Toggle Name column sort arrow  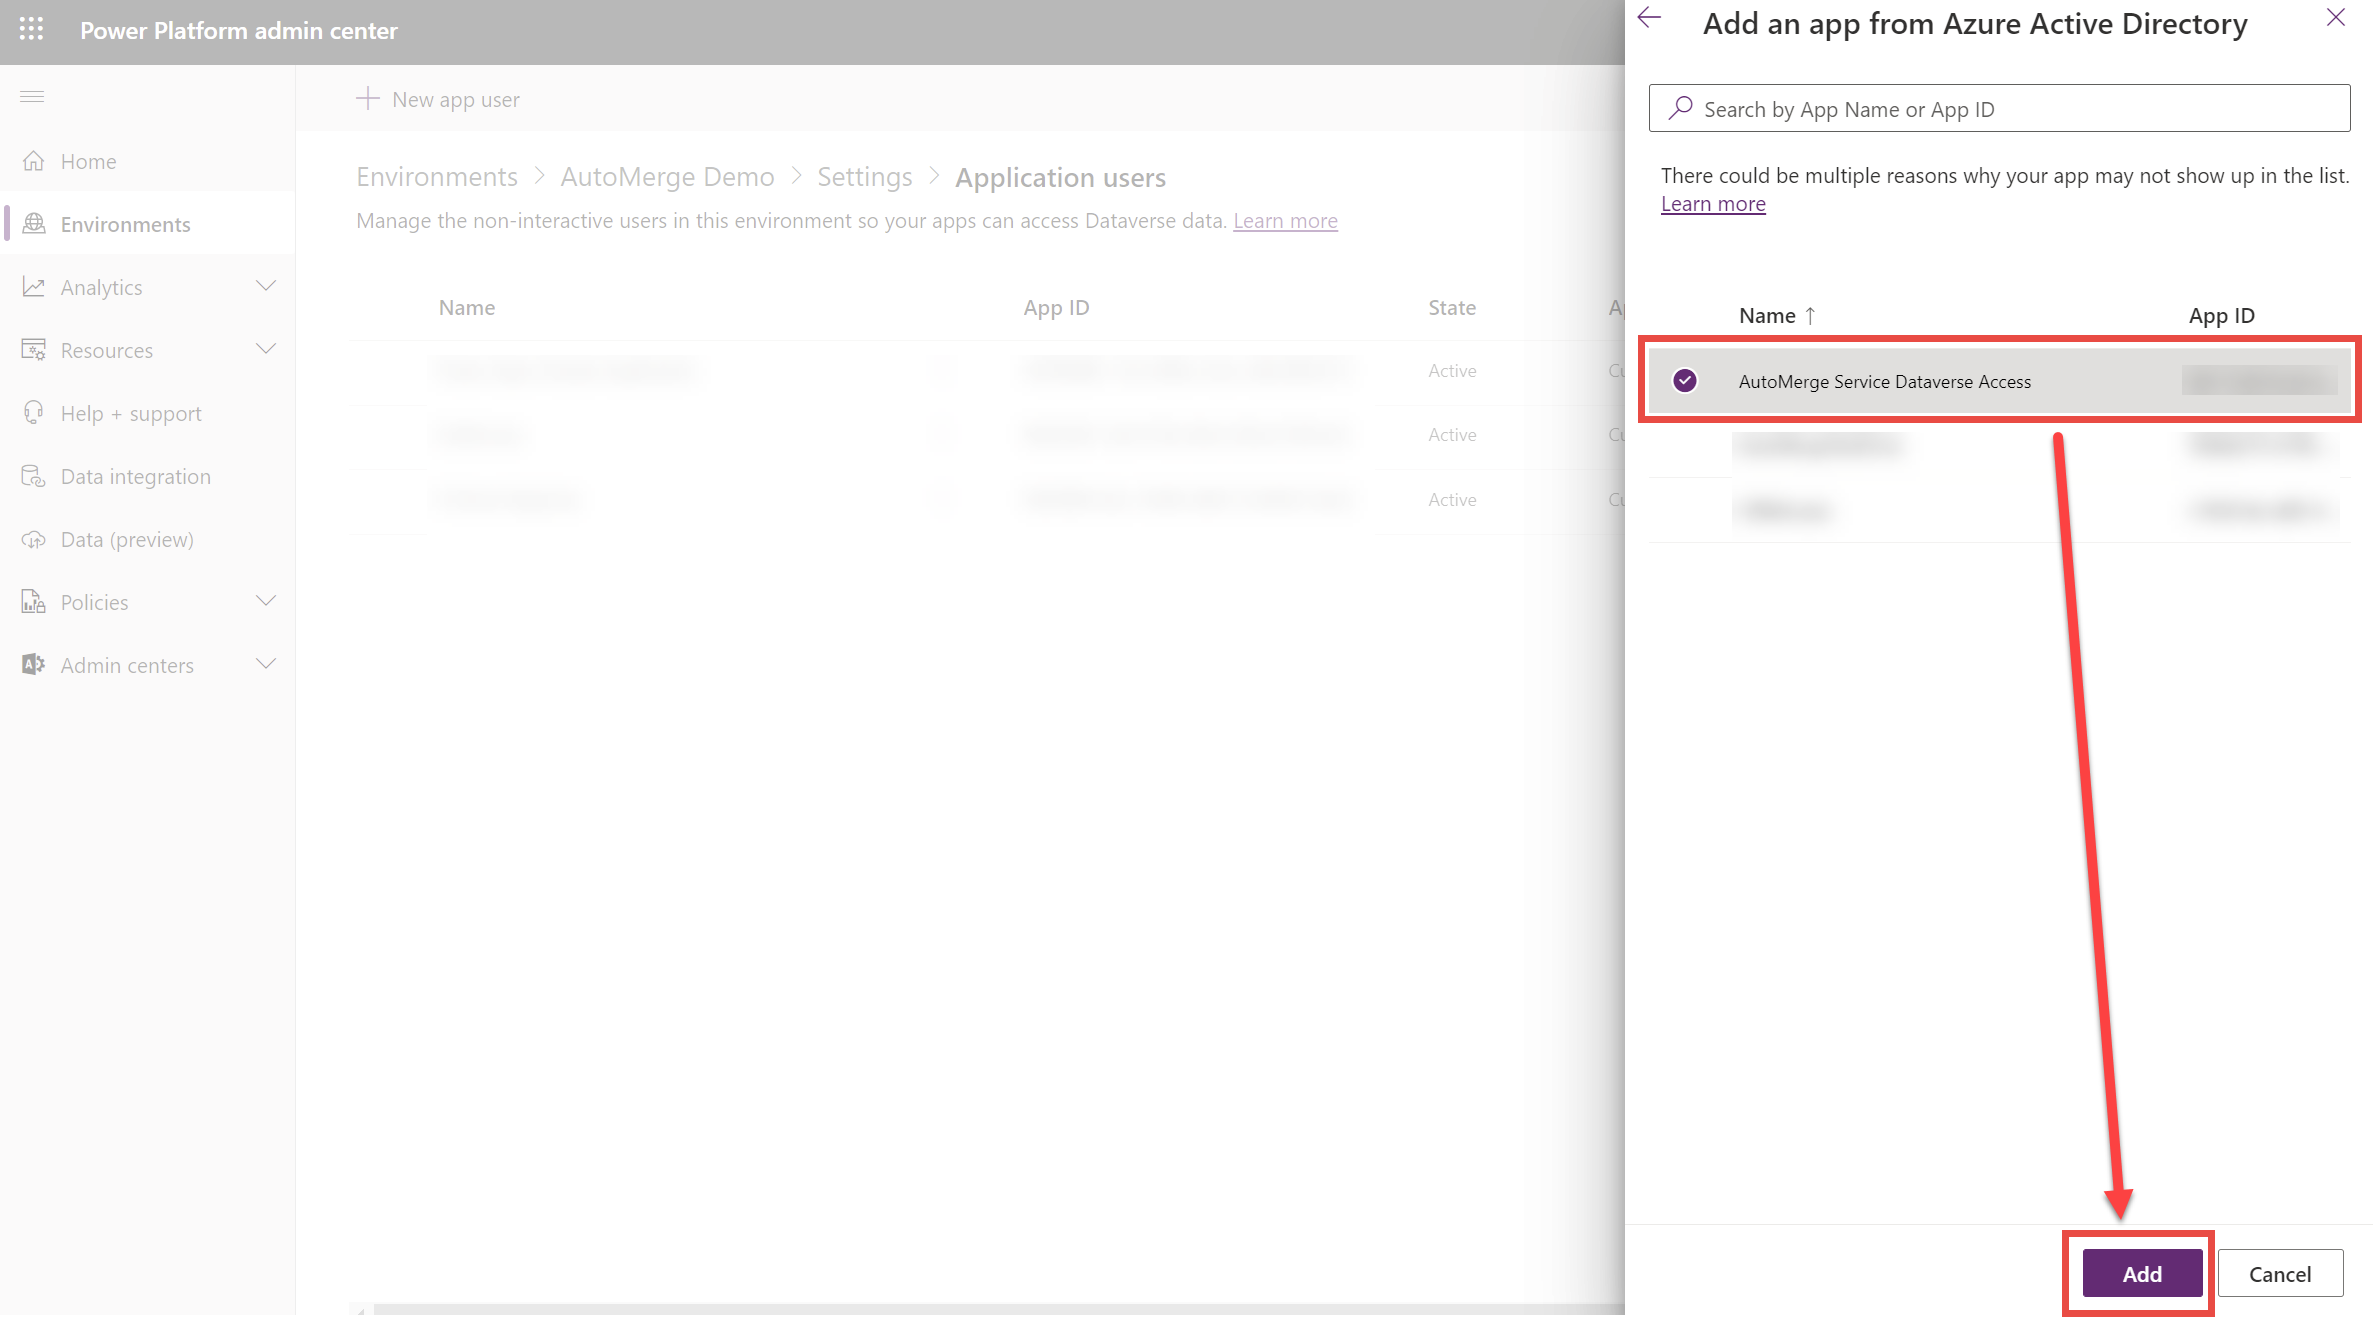pyautogui.click(x=1810, y=316)
